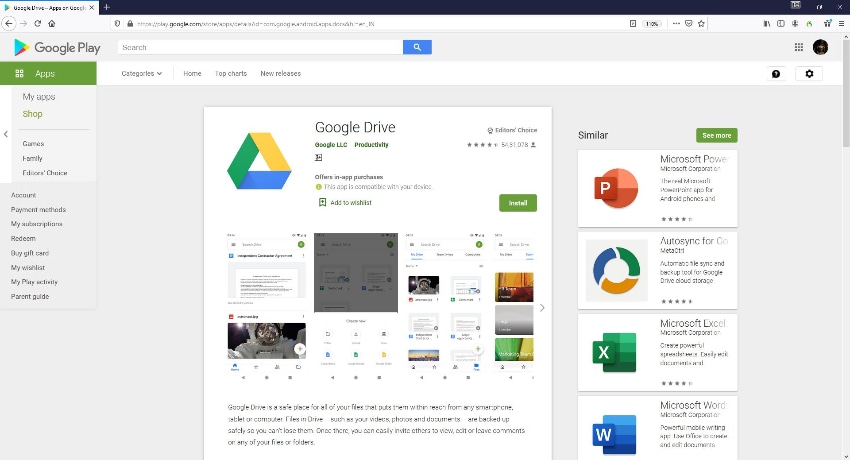Reload the page with refresh icon

(x=37, y=23)
